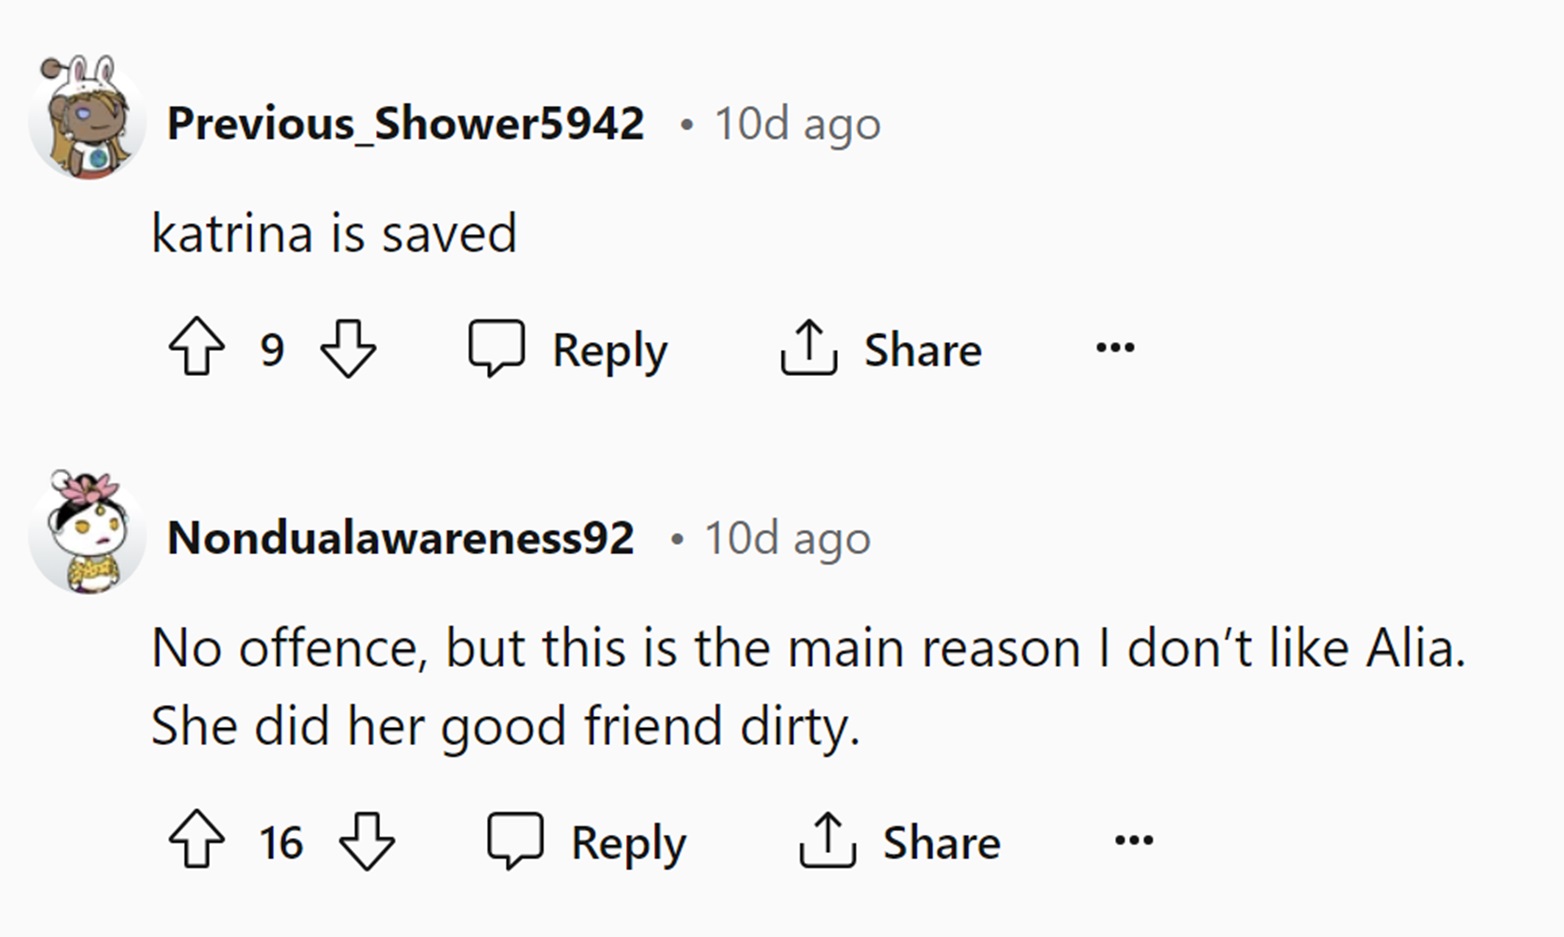
Task: Click the "10d ago" timestamp on Previous_Shower5942's comment
Action: pos(797,124)
